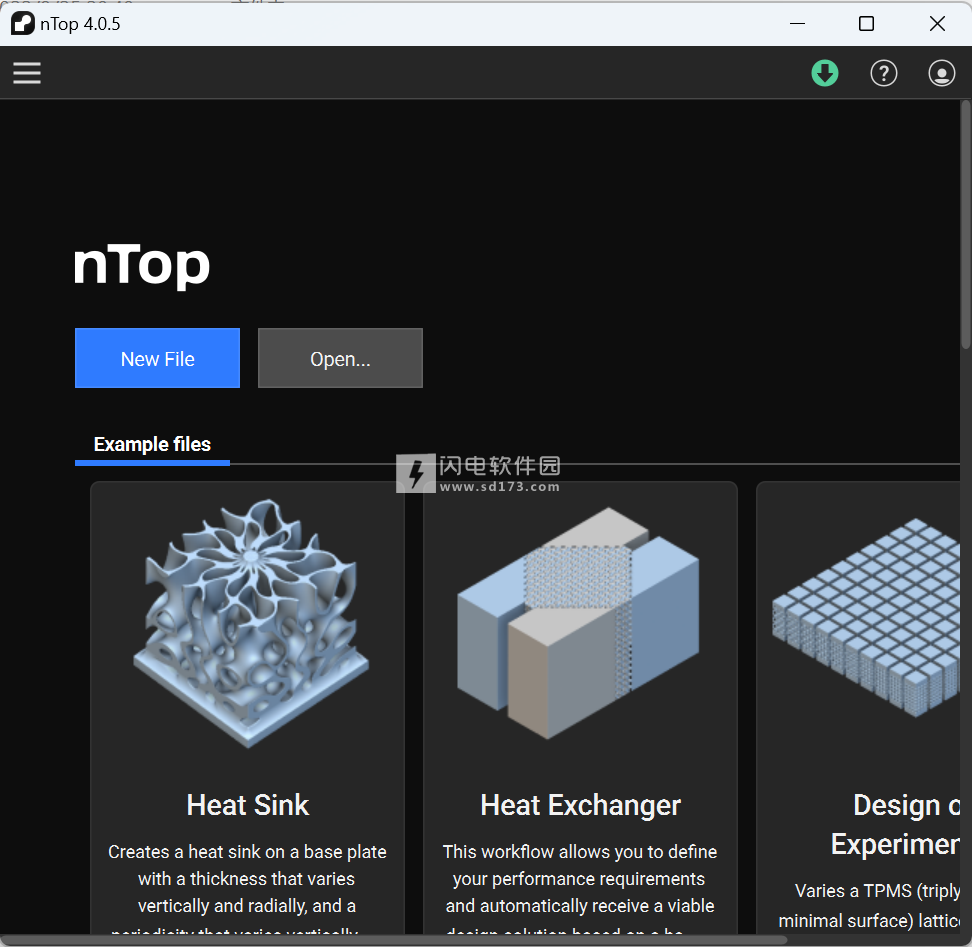Click the Heat Sink card title
Viewport: 972px width, 947px height.
[248, 805]
